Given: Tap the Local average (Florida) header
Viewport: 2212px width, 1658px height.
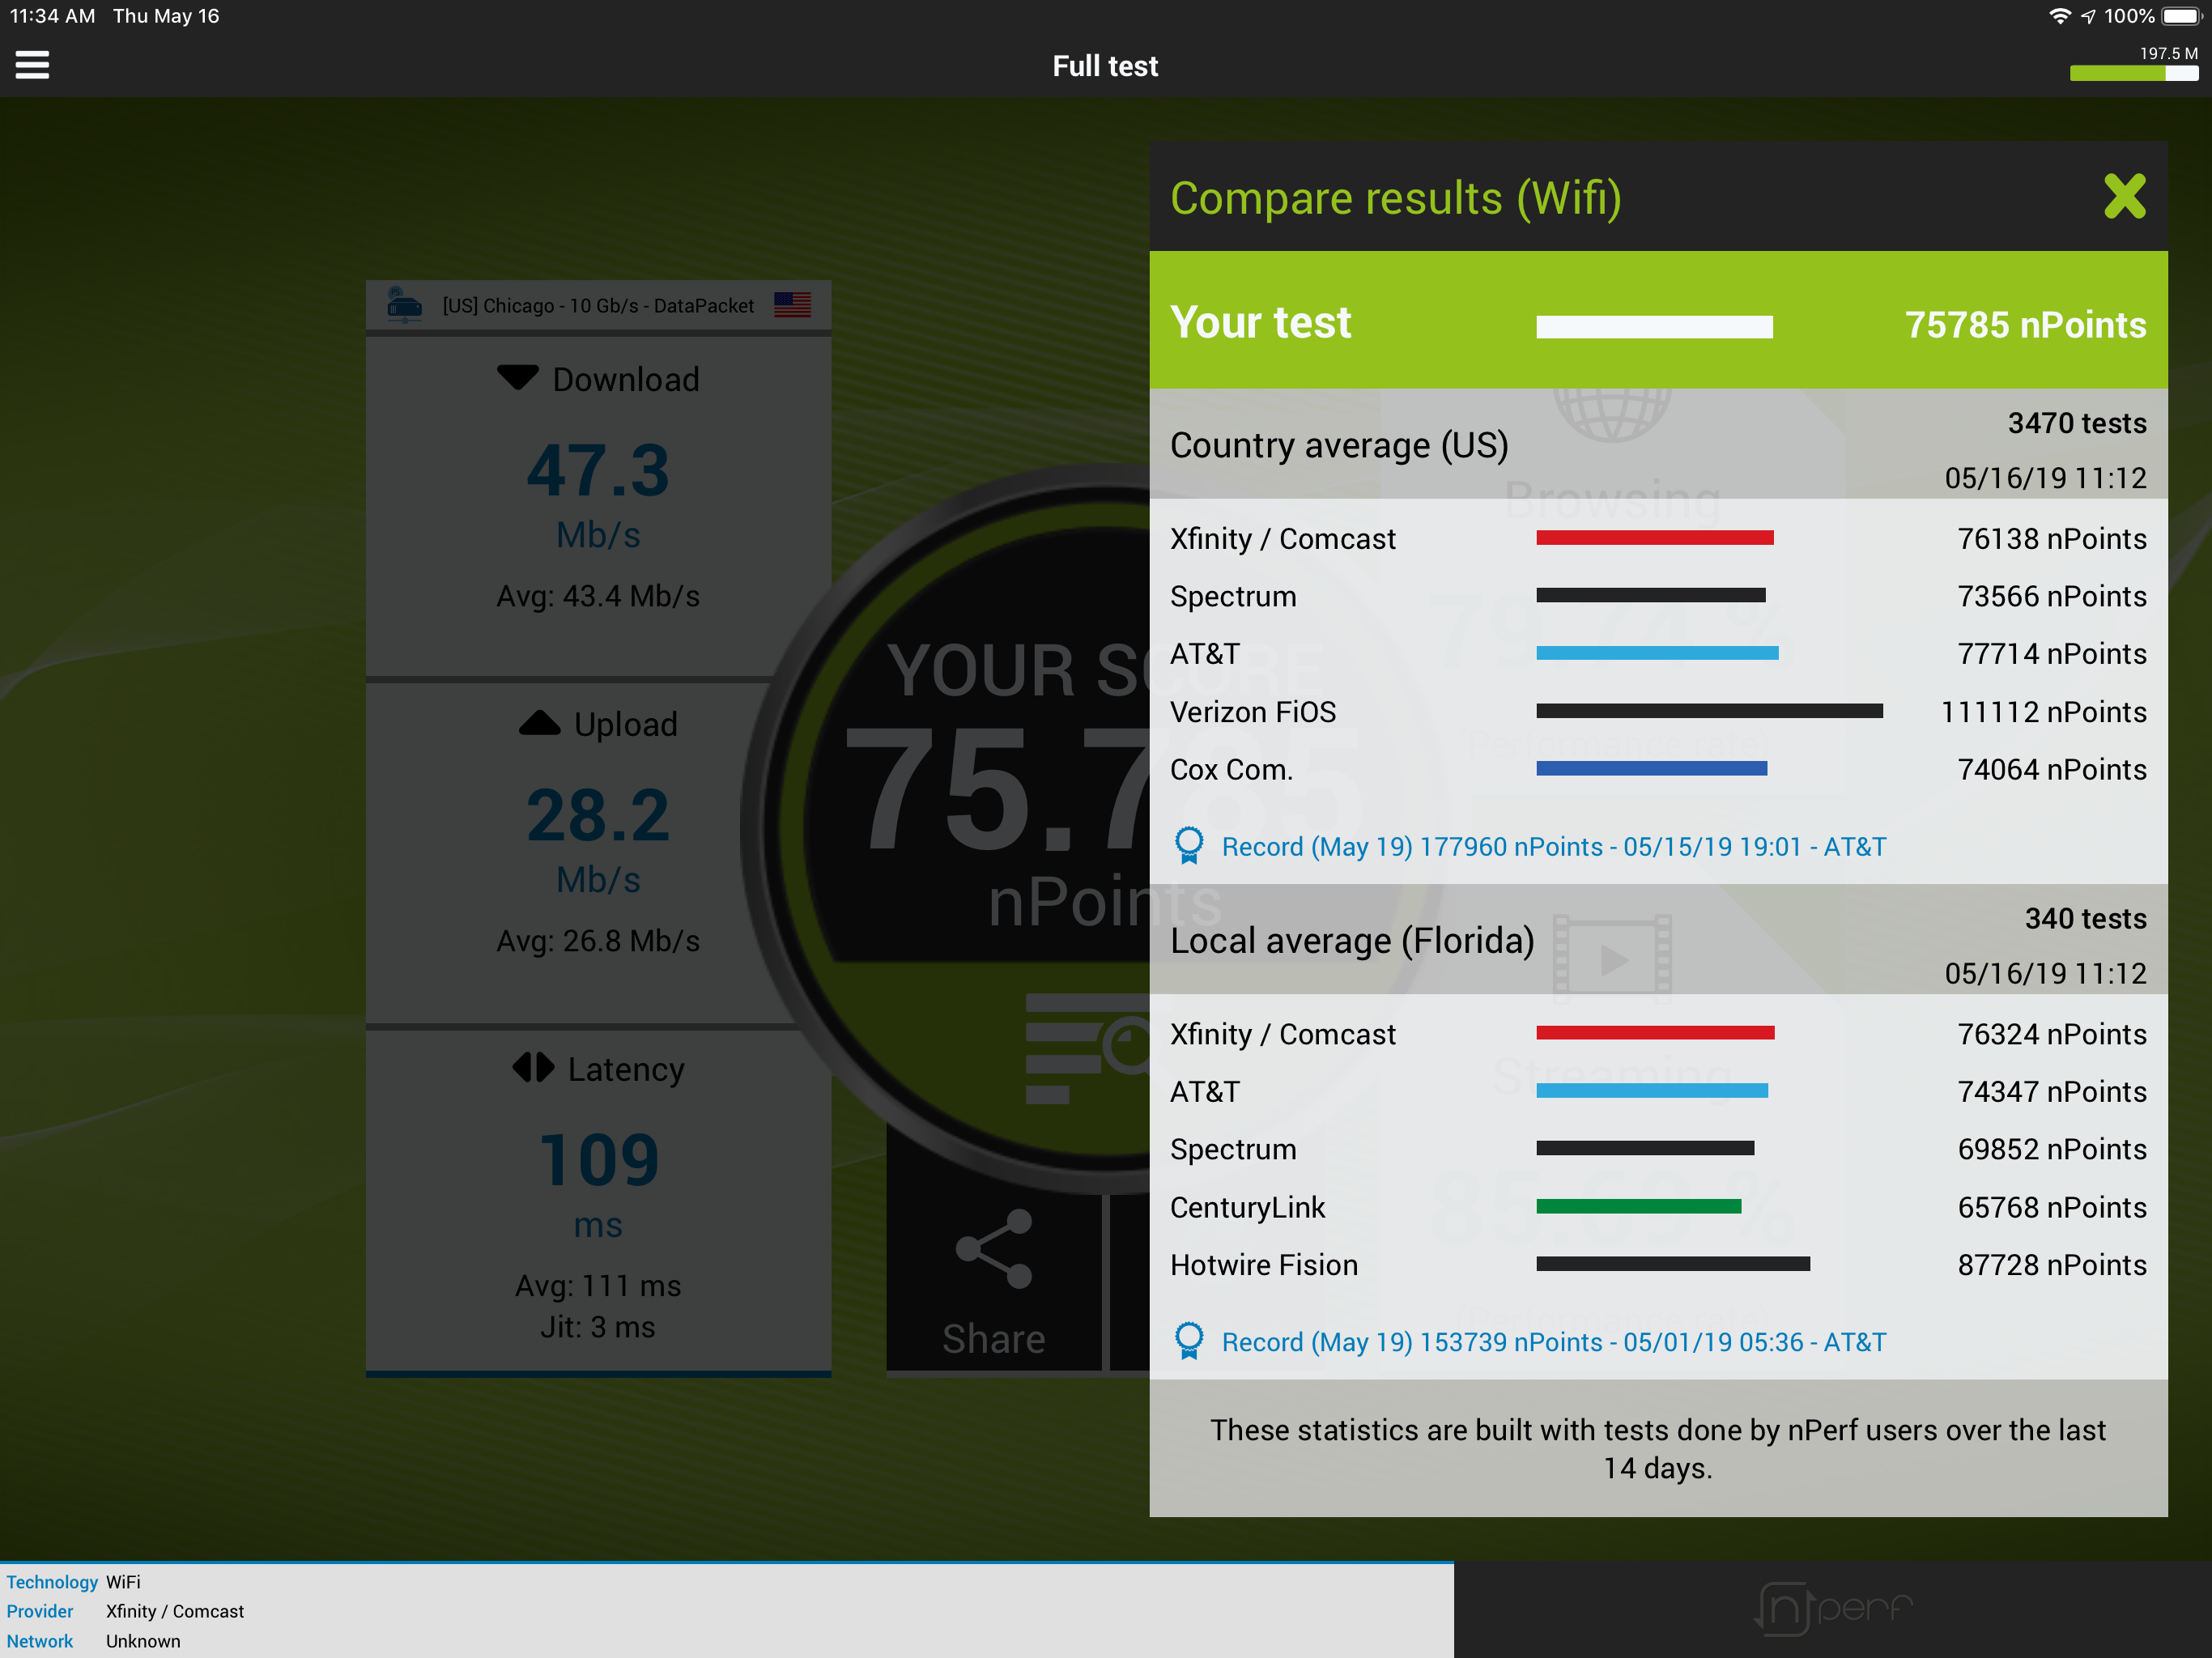Looking at the screenshot, I should click(1658, 939).
